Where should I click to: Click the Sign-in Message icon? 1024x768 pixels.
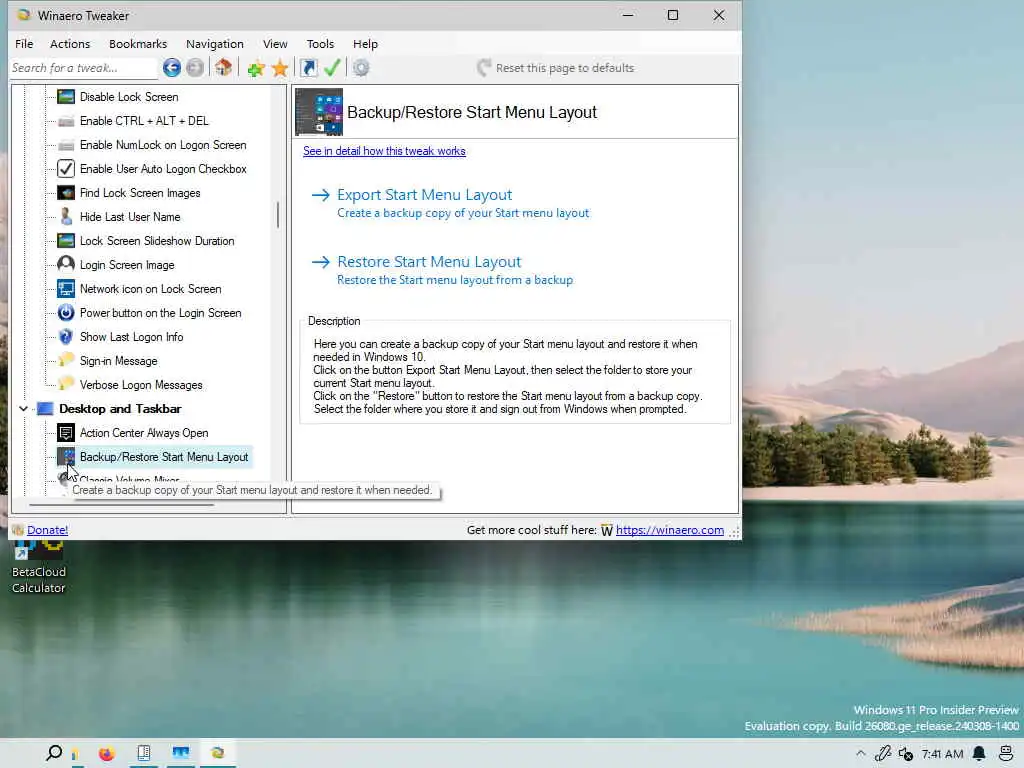[66, 360]
